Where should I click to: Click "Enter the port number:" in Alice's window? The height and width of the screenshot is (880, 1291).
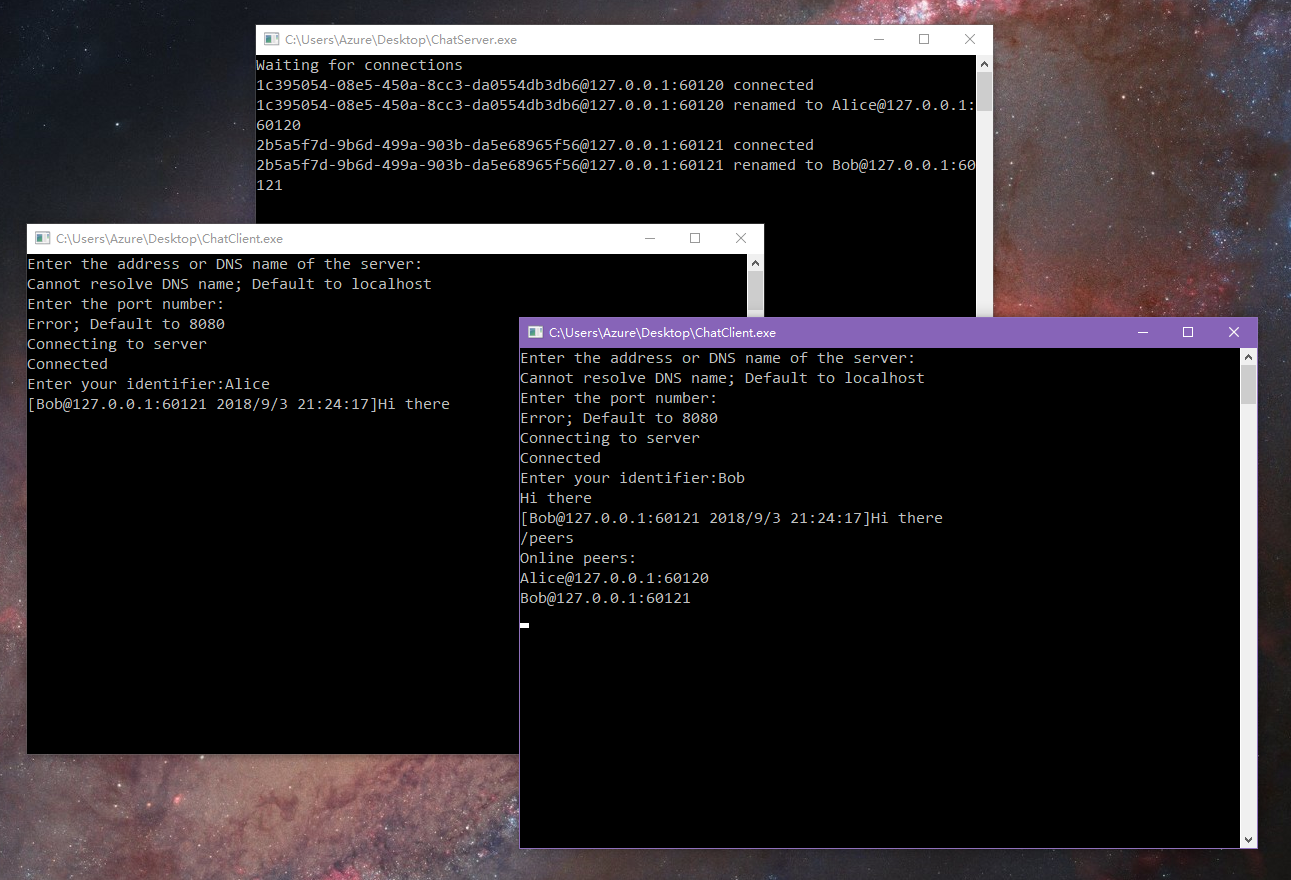pyautogui.click(x=126, y=304)
